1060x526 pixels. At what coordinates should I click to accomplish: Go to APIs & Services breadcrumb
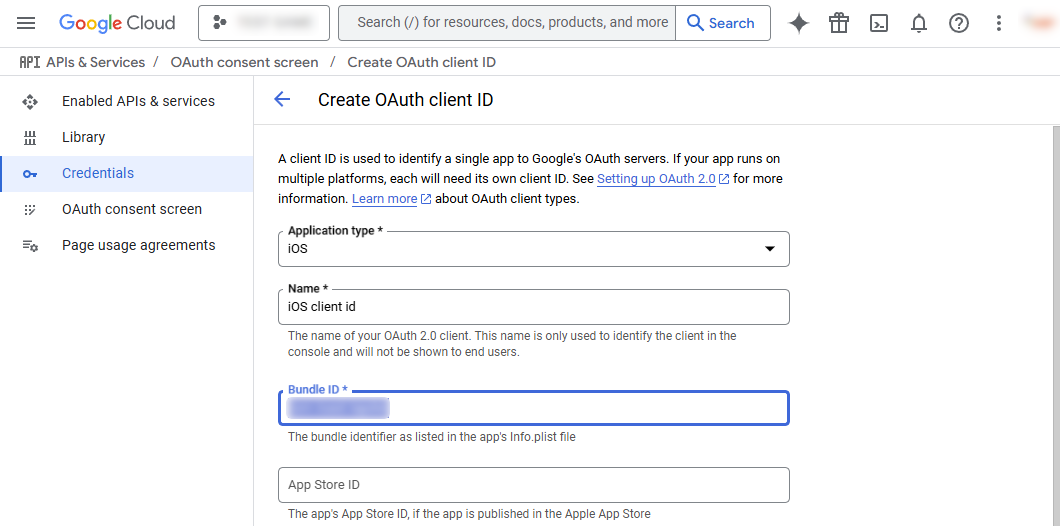(x=95, y=62)
